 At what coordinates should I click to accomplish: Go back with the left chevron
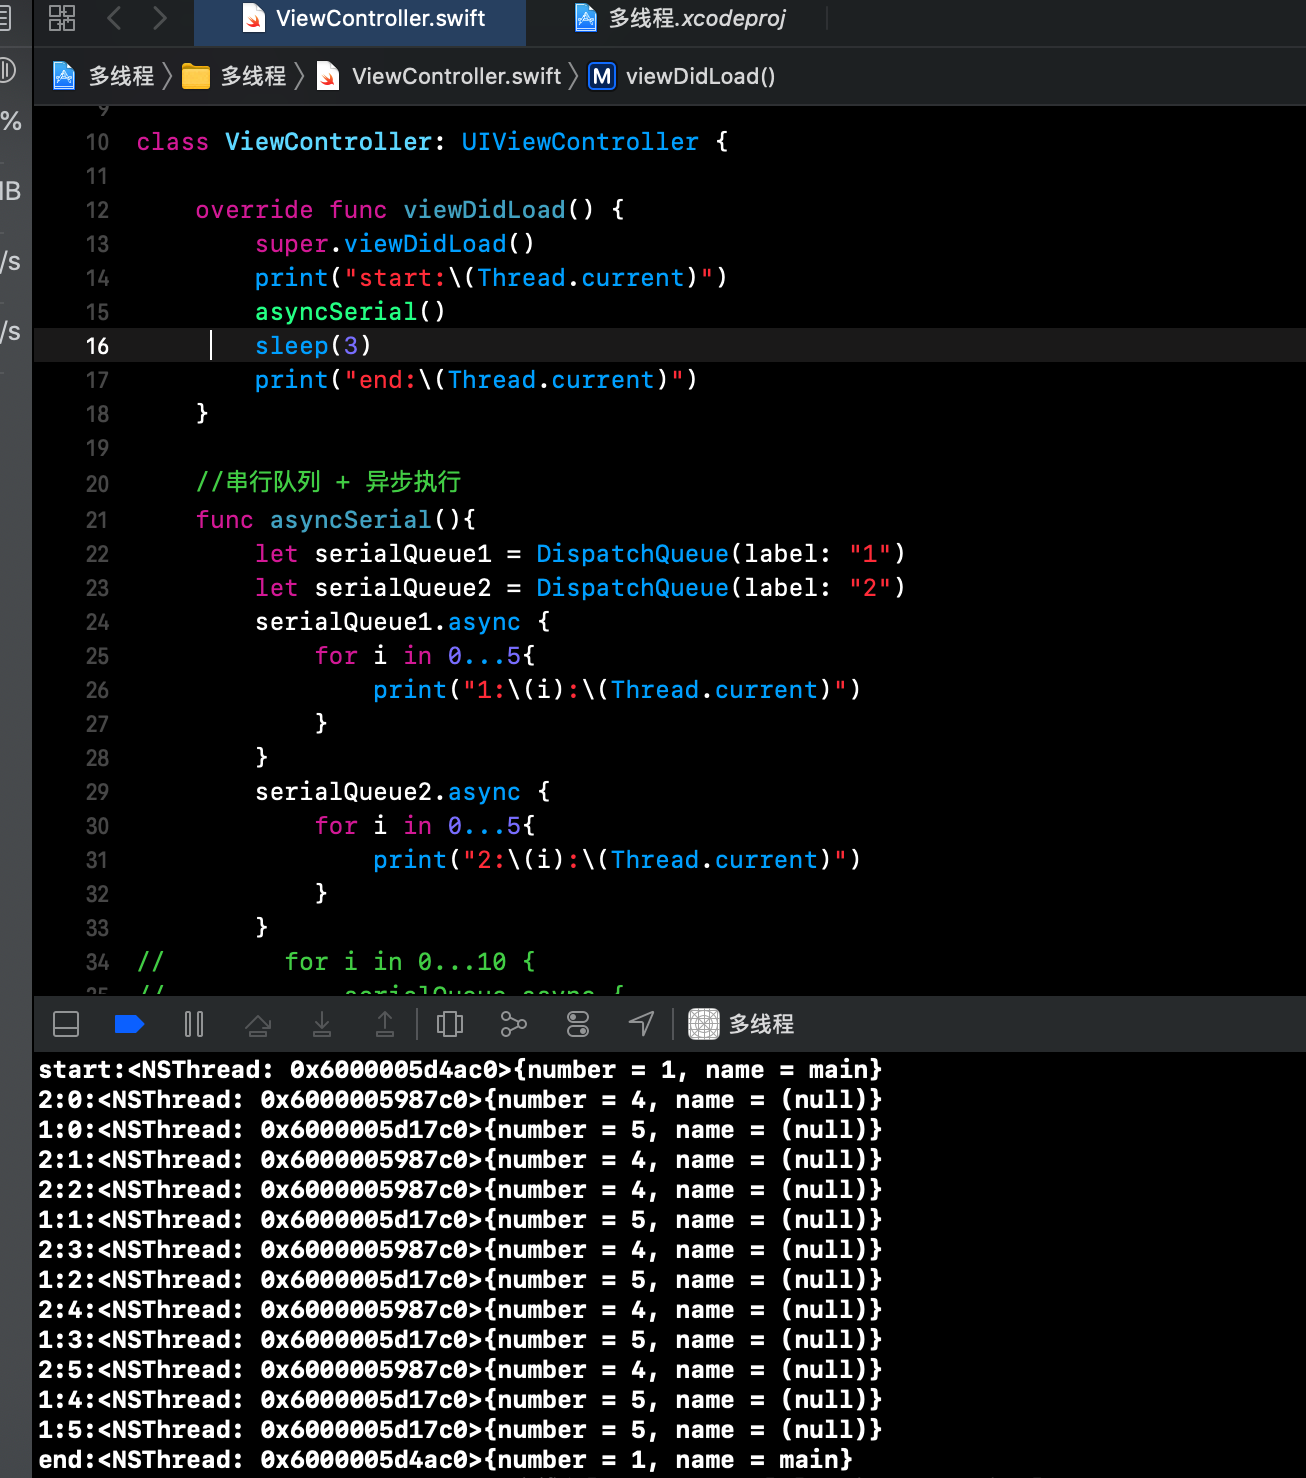tap(114, 18)
